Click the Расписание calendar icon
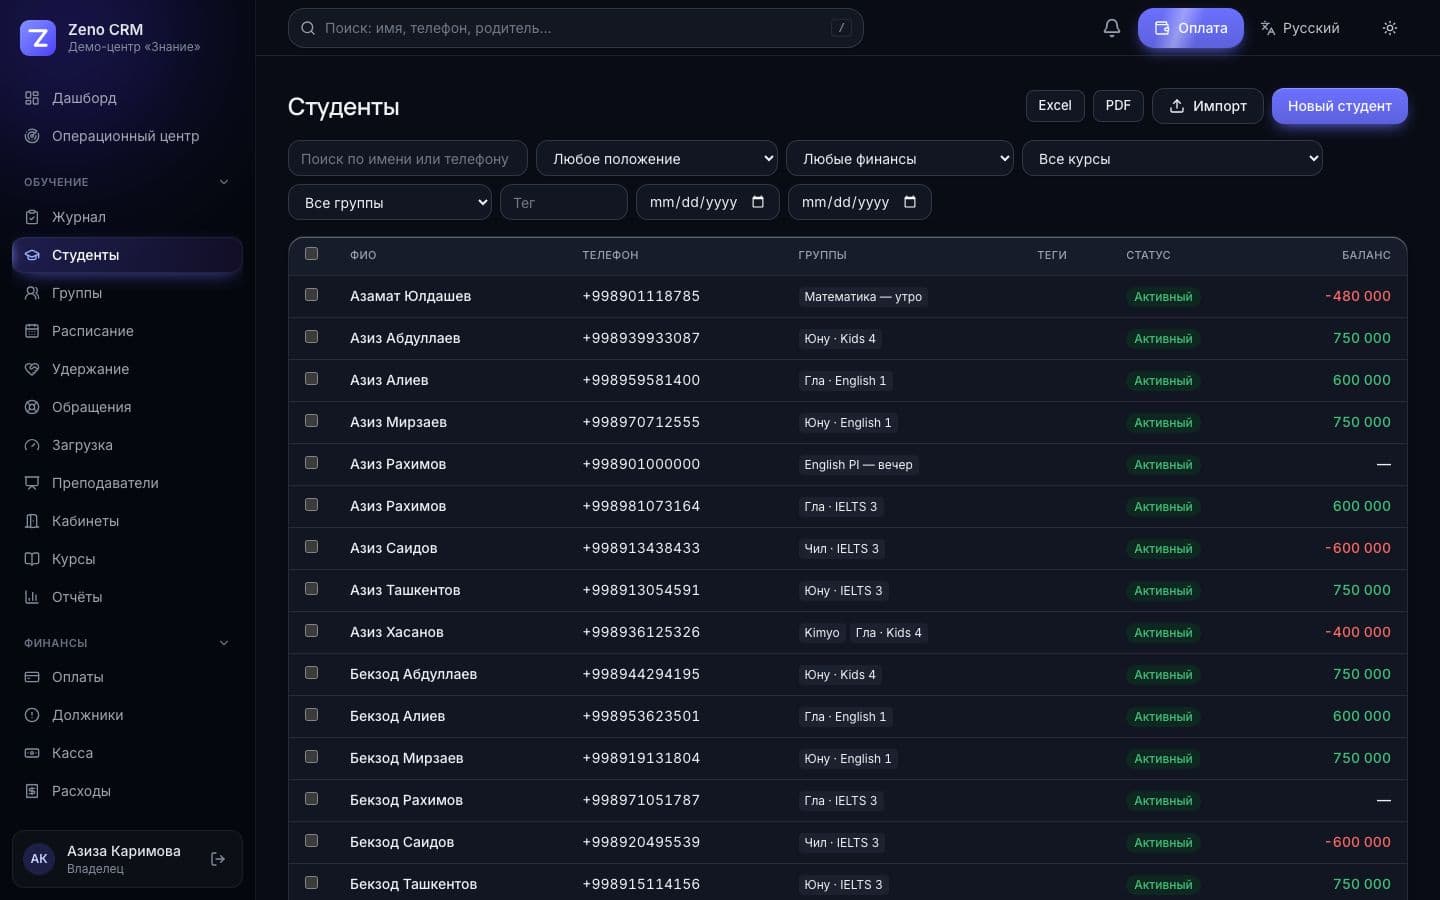This screenshot has width=1440, height=900. click(x=32, y=331)
